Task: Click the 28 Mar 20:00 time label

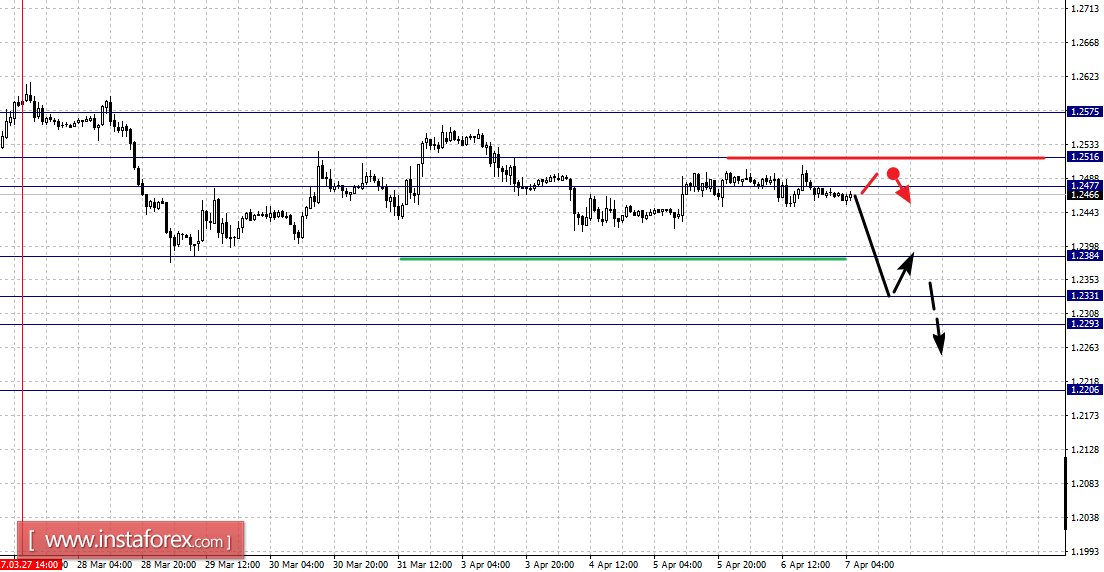Action: (x=170, y=565)
